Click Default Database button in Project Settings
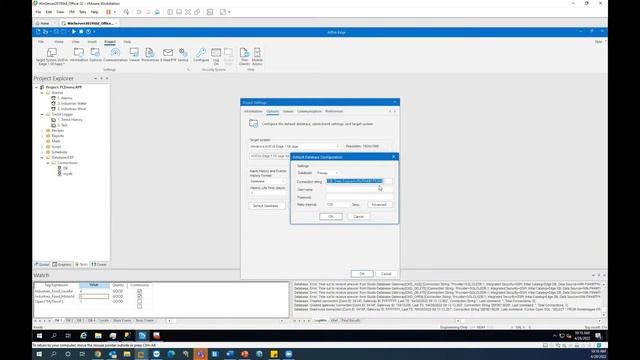 point(266,206)
